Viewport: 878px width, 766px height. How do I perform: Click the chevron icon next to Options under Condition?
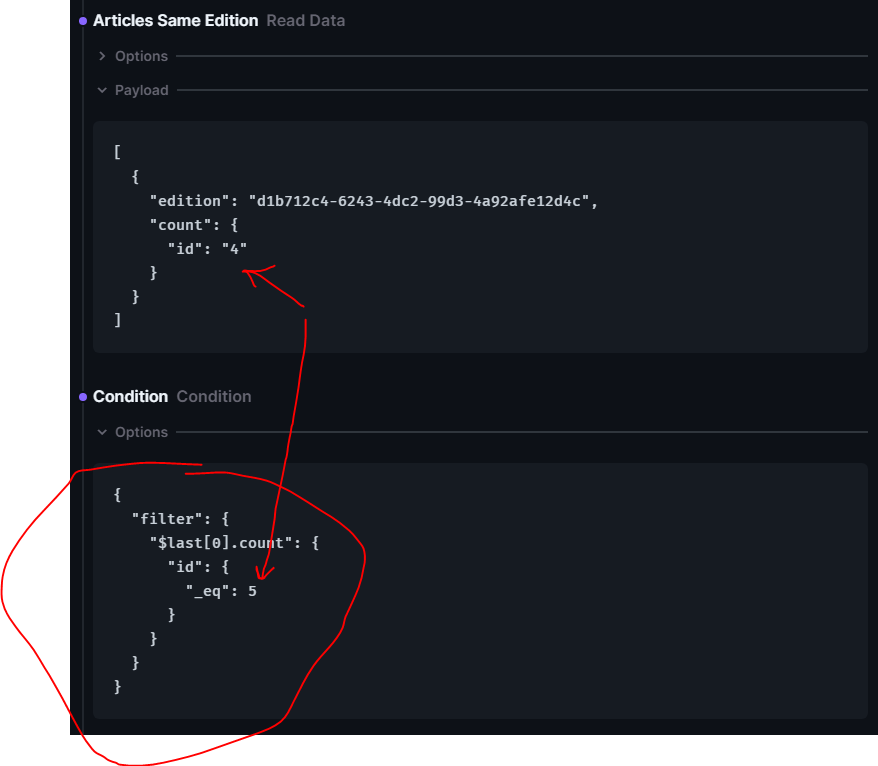point(101,432)
